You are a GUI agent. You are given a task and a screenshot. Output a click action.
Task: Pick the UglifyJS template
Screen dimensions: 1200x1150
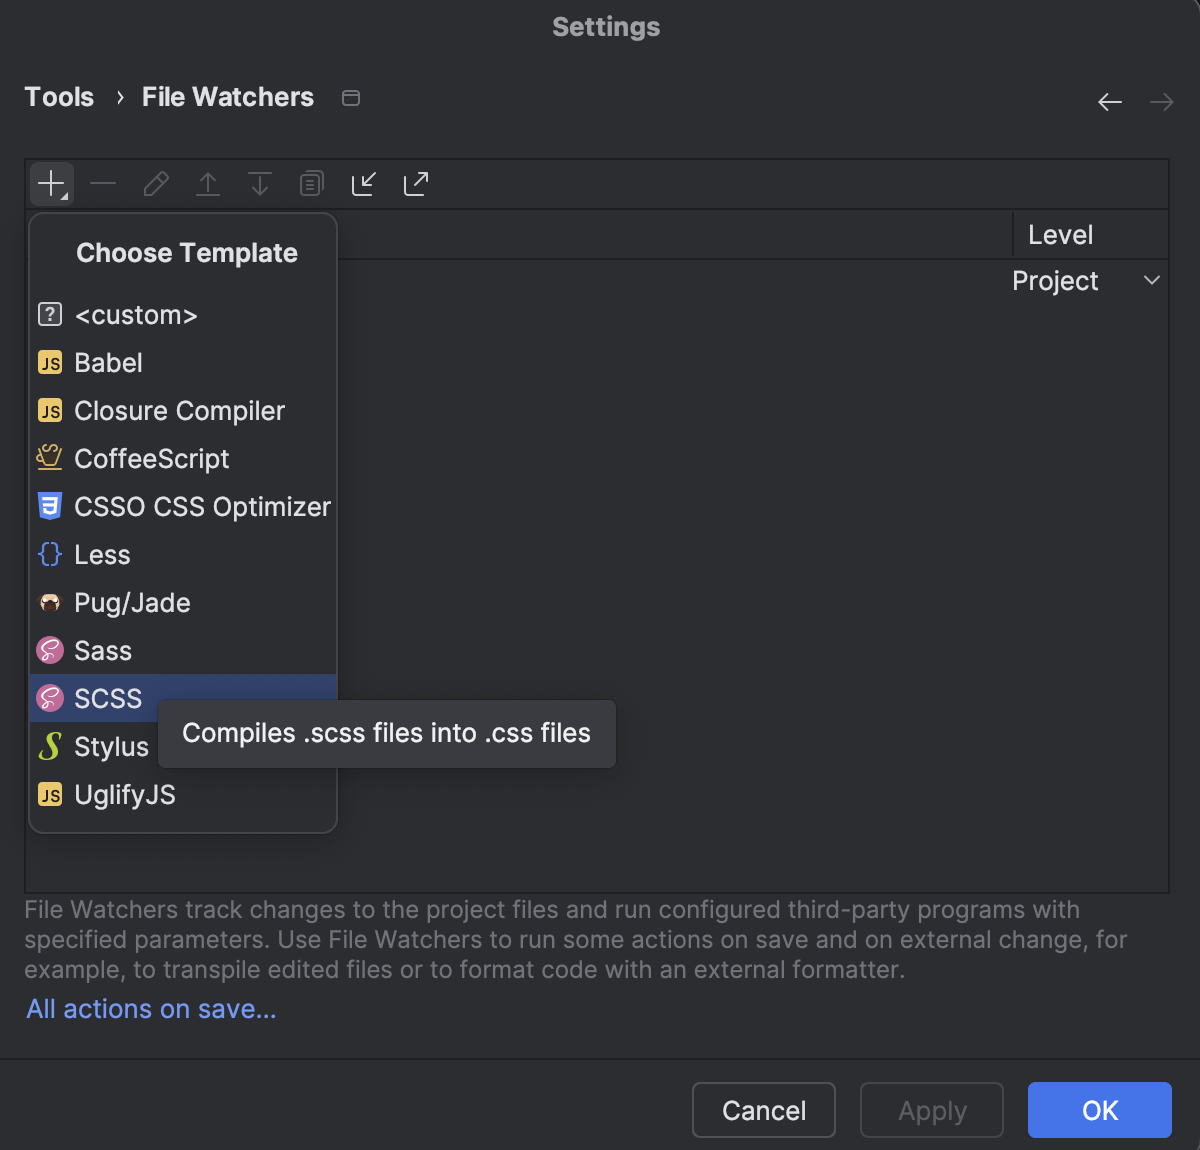tap(124, 794)
